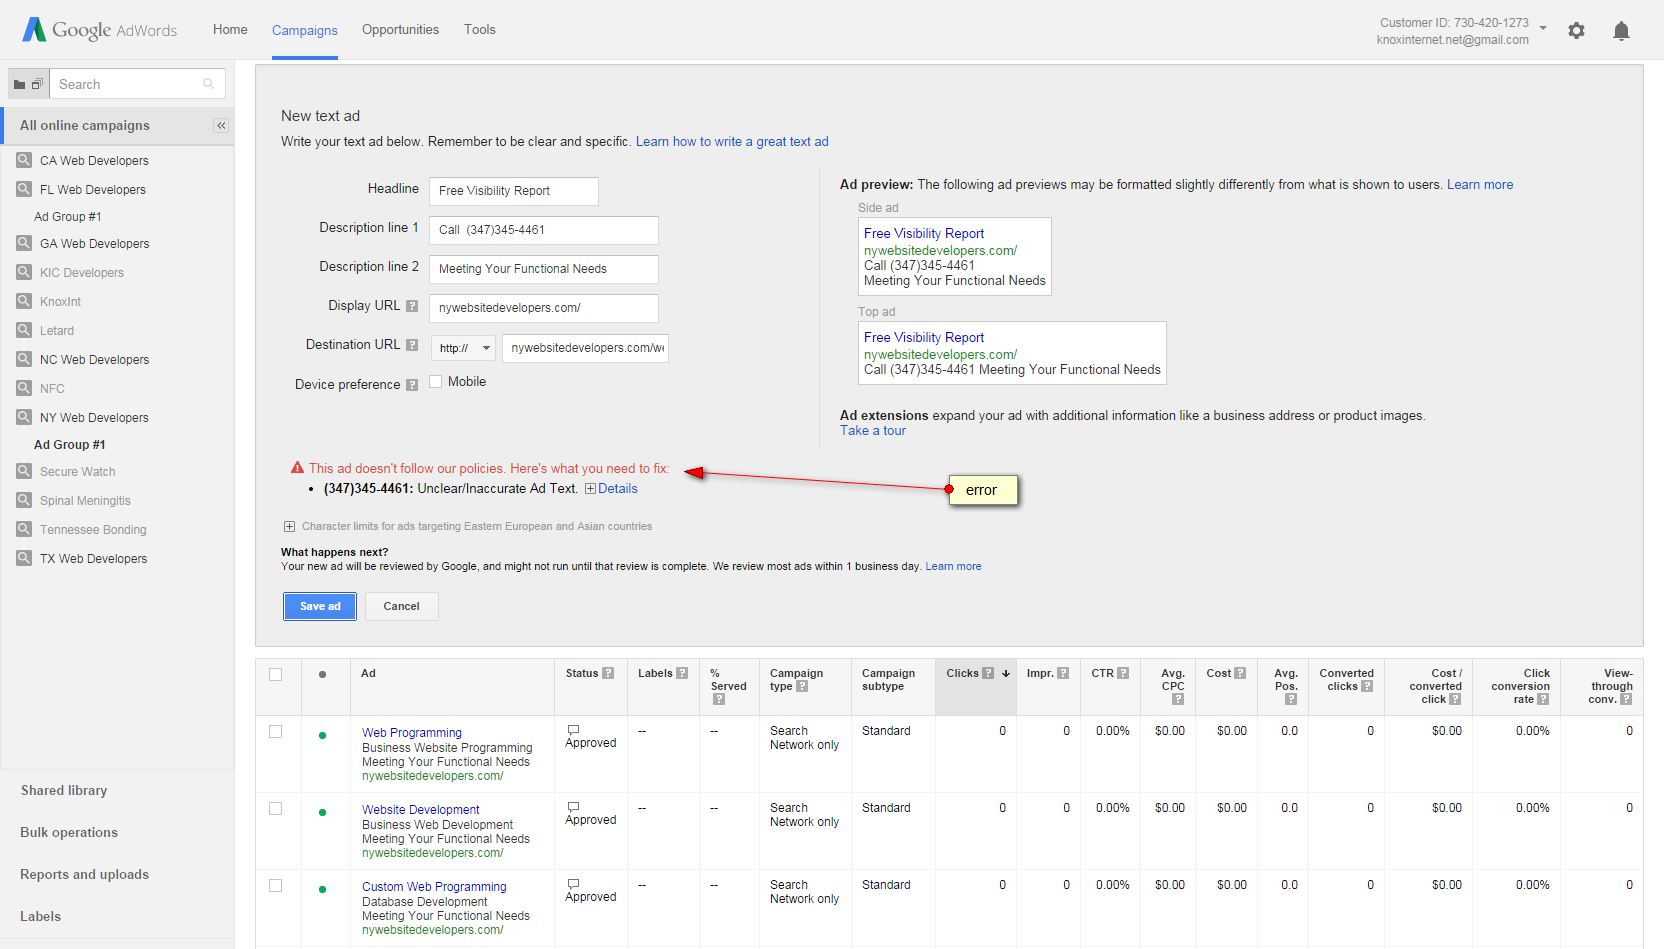Click the Device preference help icon
This screenshot has width=1664, height=949.
[412, 385]
